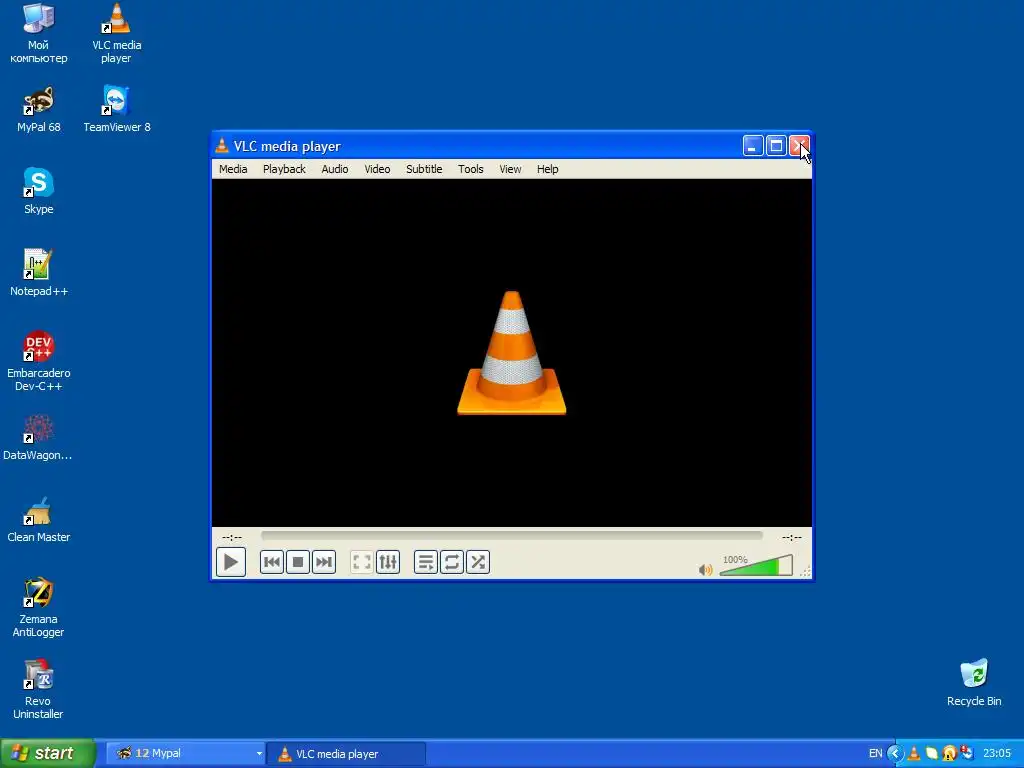Open the View menu
Image resolution: width=1024 pixels, height=768 pixels.
[510, 169]
